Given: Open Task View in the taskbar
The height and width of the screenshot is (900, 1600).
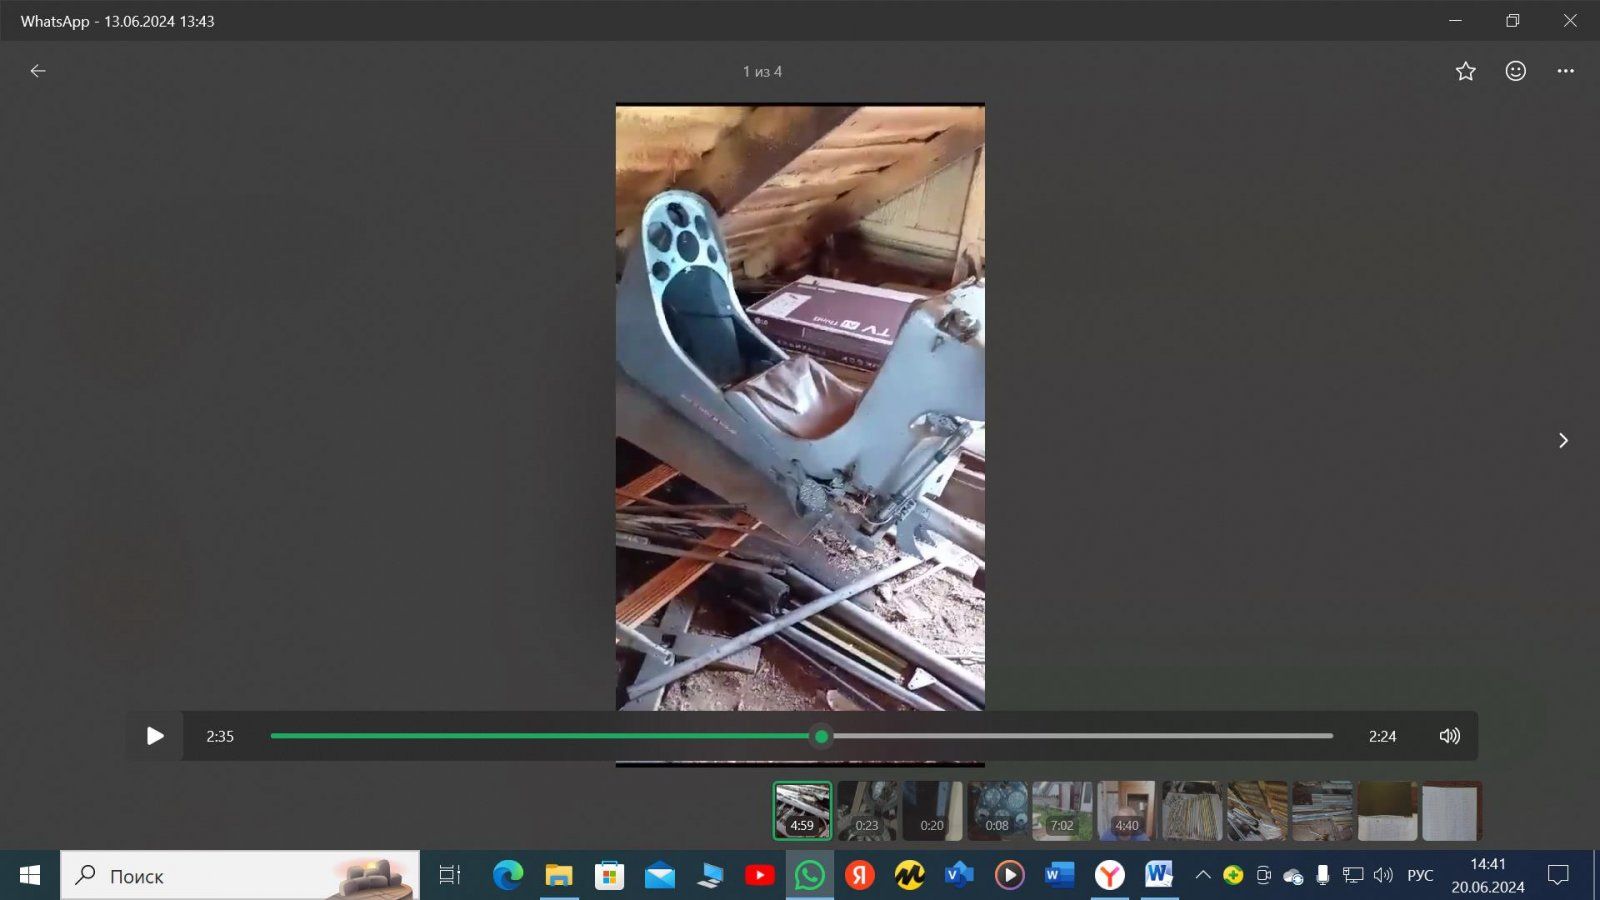Looking at the screenshot, I should click(450, 875).
